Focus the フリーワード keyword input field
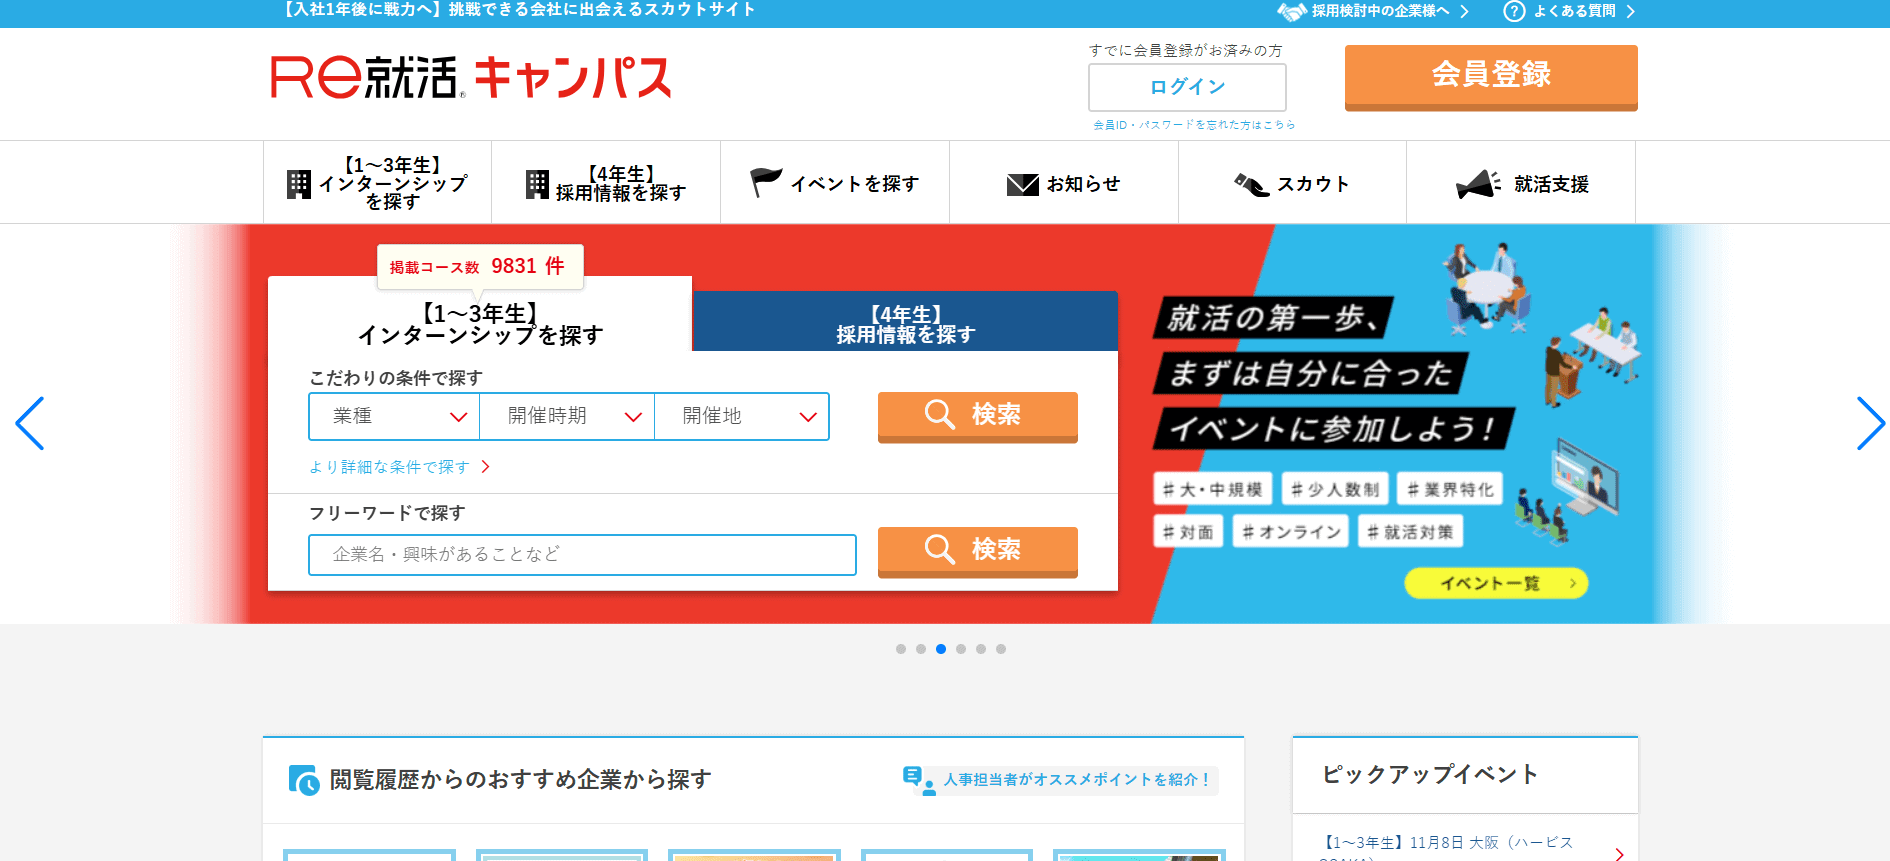1890x861 pixels. [x=582, y=555]
